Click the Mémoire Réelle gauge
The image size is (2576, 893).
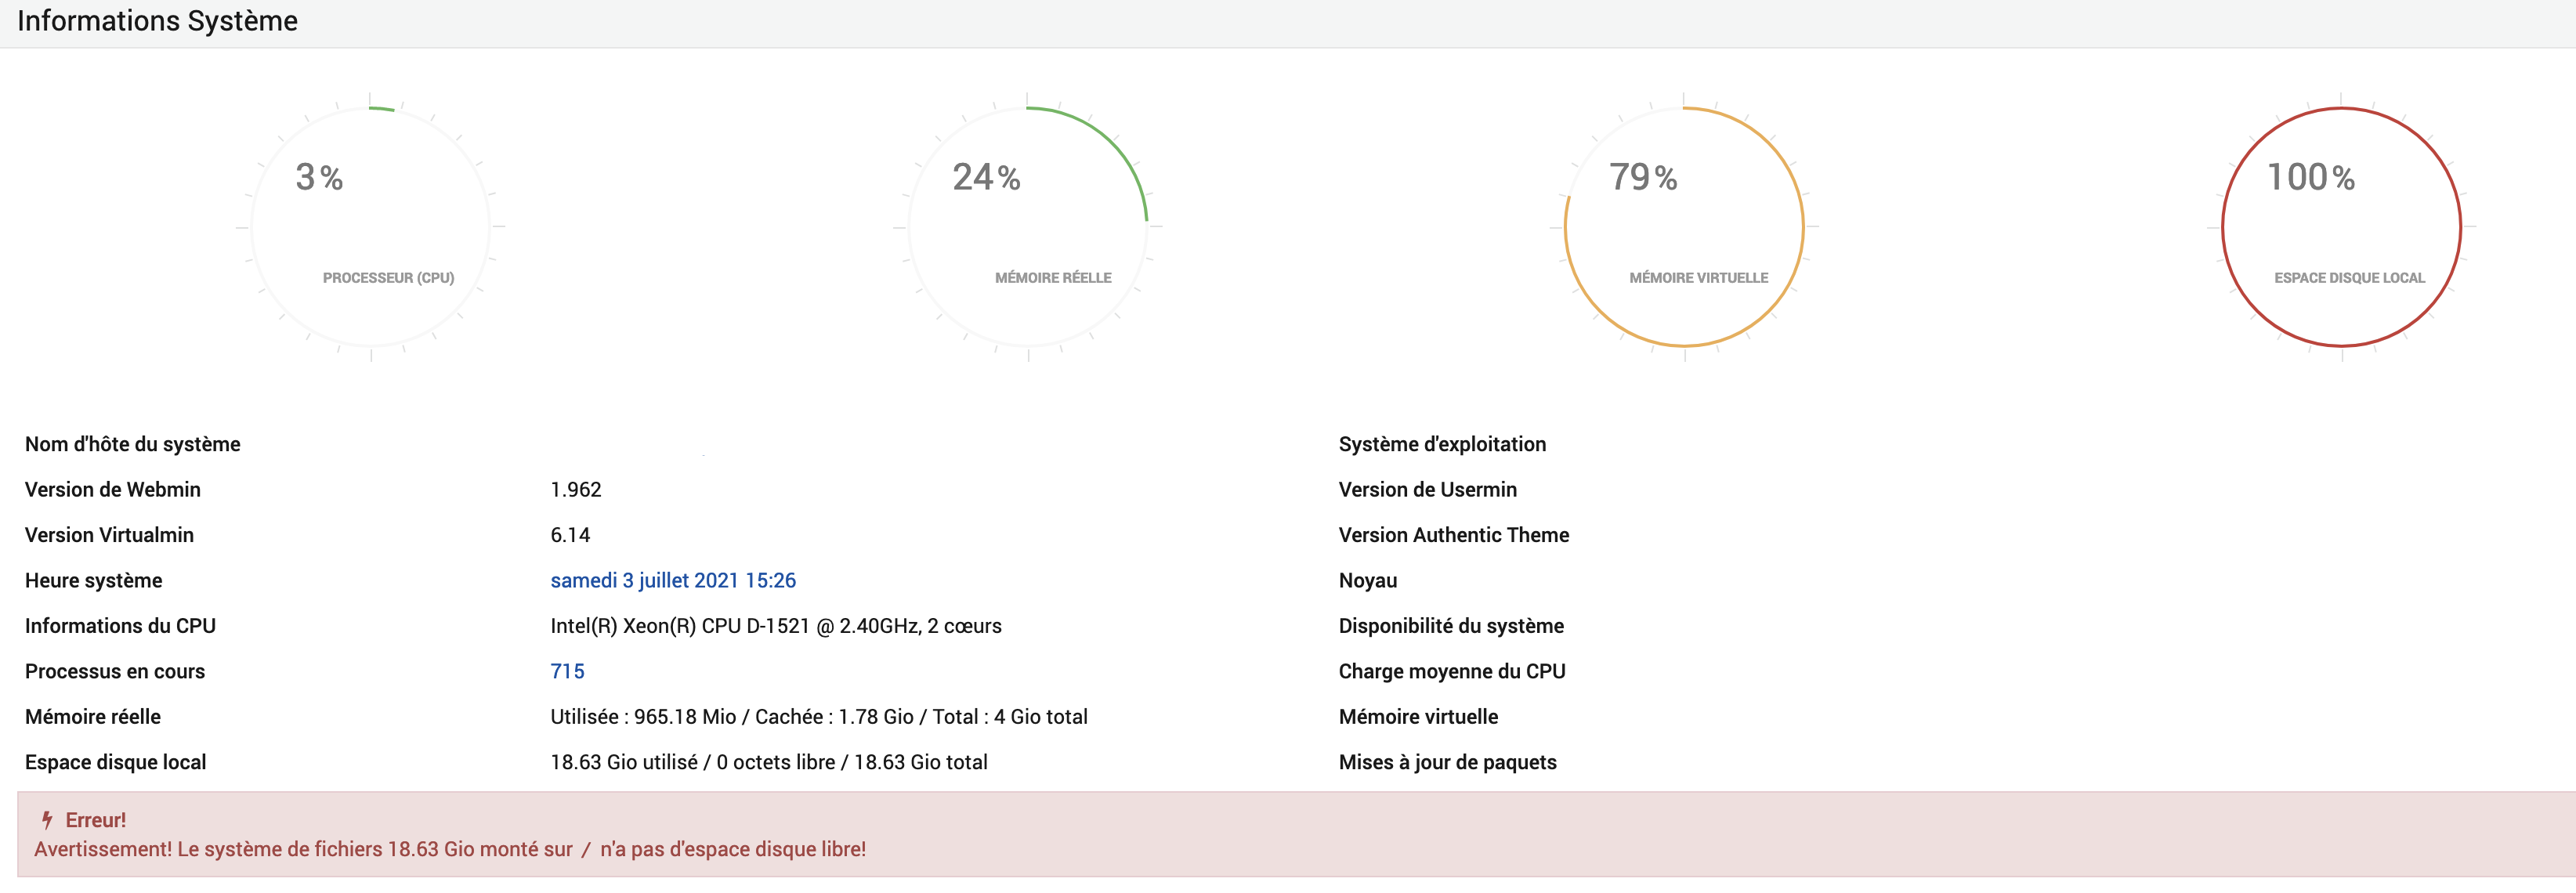point(1028,227)
